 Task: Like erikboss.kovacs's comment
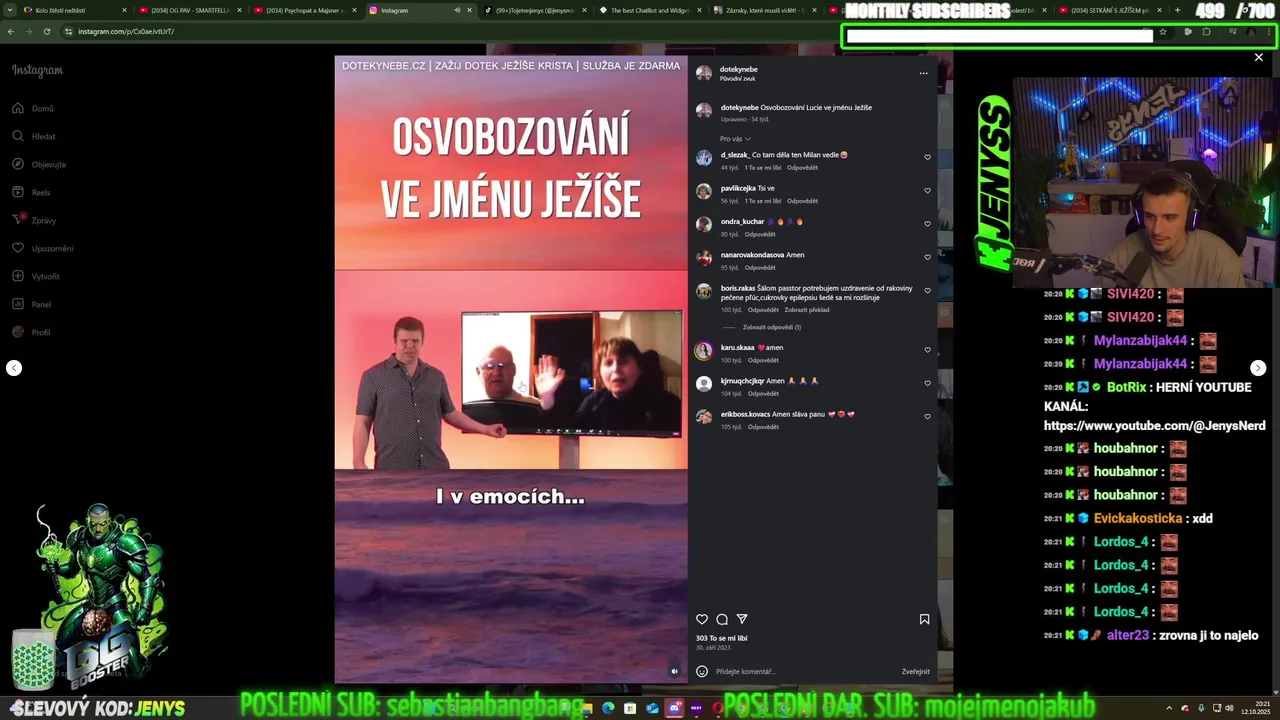click(x=927, y=416)
